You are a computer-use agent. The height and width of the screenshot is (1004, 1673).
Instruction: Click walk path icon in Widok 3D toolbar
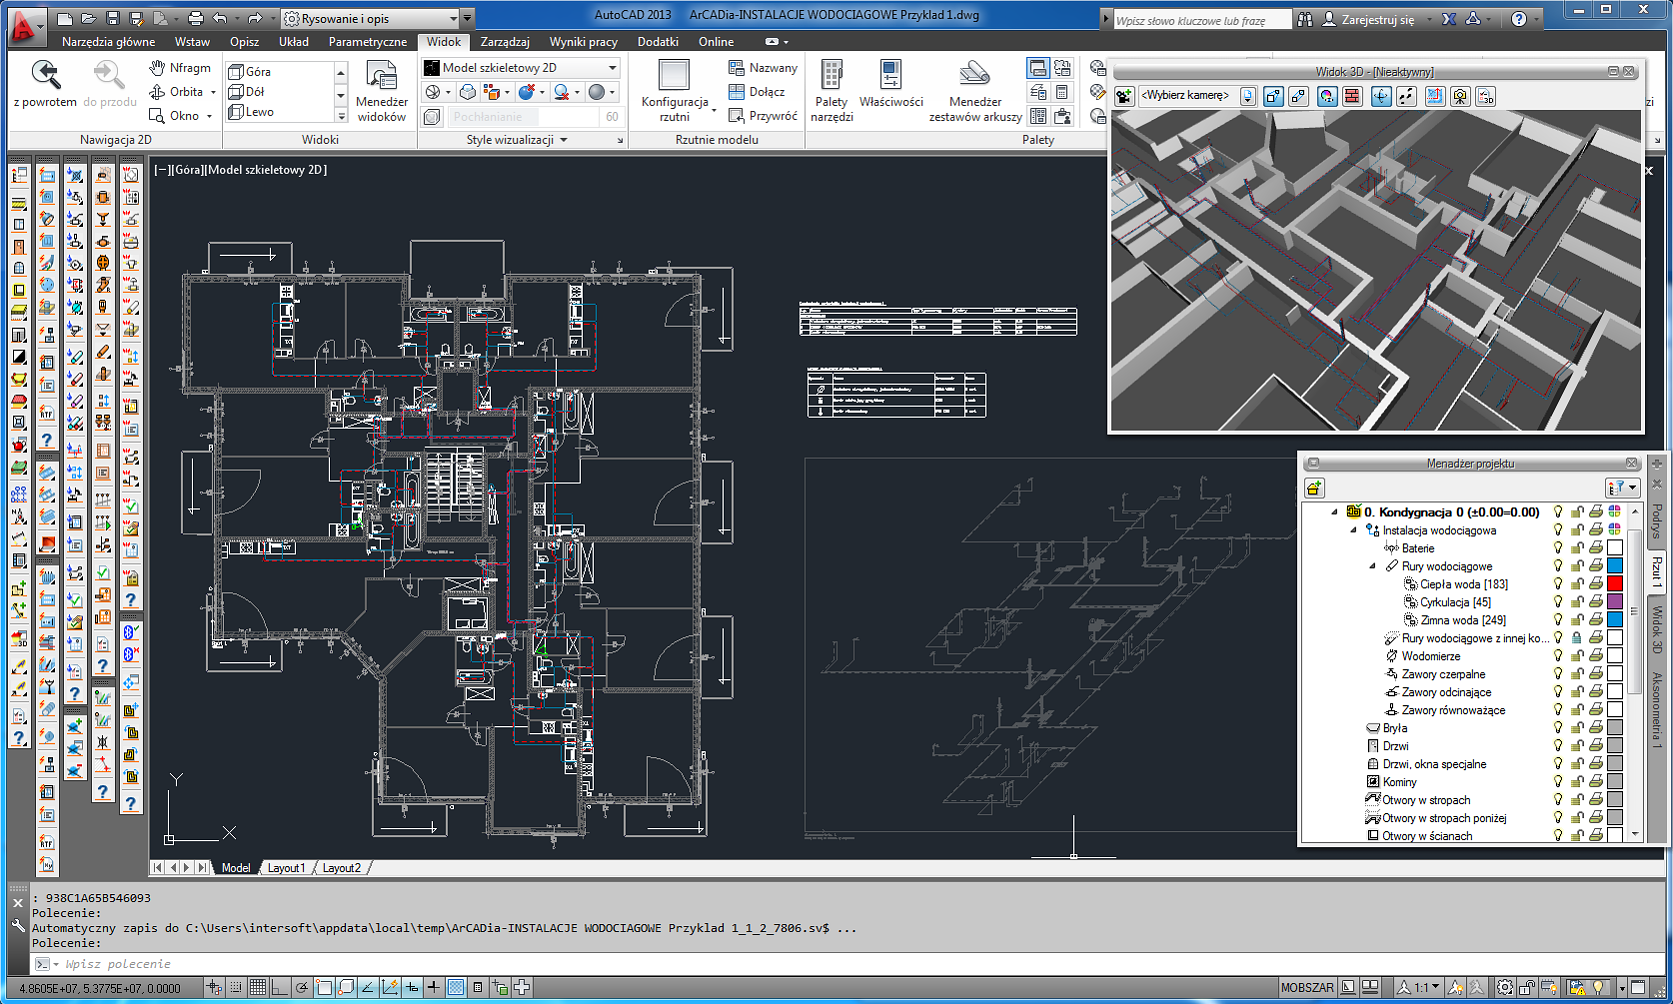point(1406,96)
